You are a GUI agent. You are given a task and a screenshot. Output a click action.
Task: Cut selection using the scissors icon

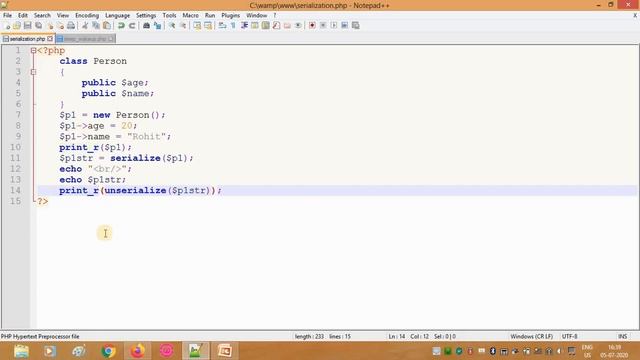(x=85, y=26)
